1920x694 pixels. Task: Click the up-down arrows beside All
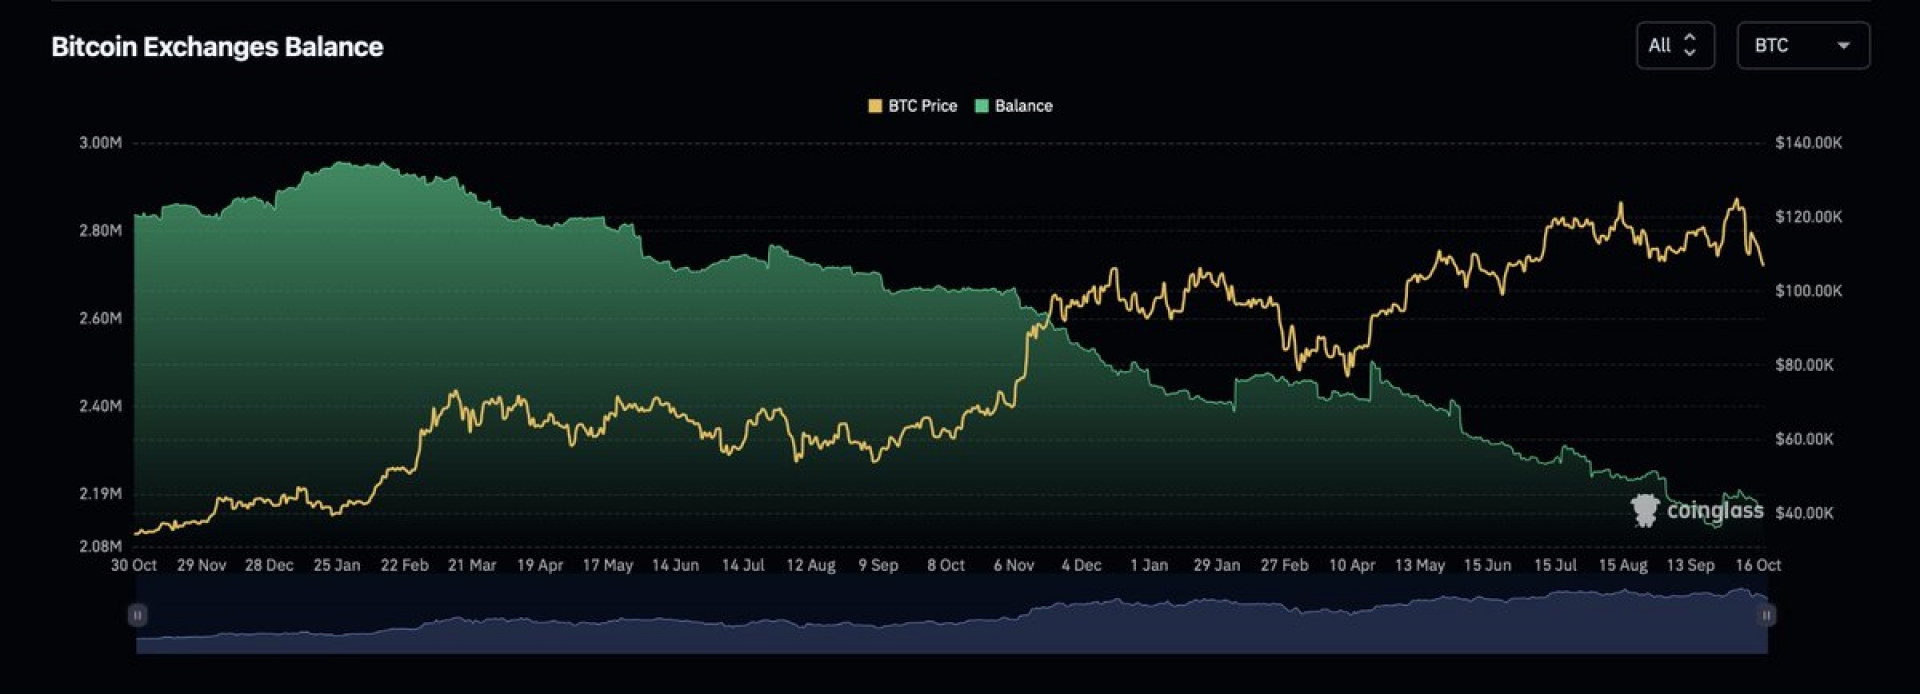tap(1690, 46)
